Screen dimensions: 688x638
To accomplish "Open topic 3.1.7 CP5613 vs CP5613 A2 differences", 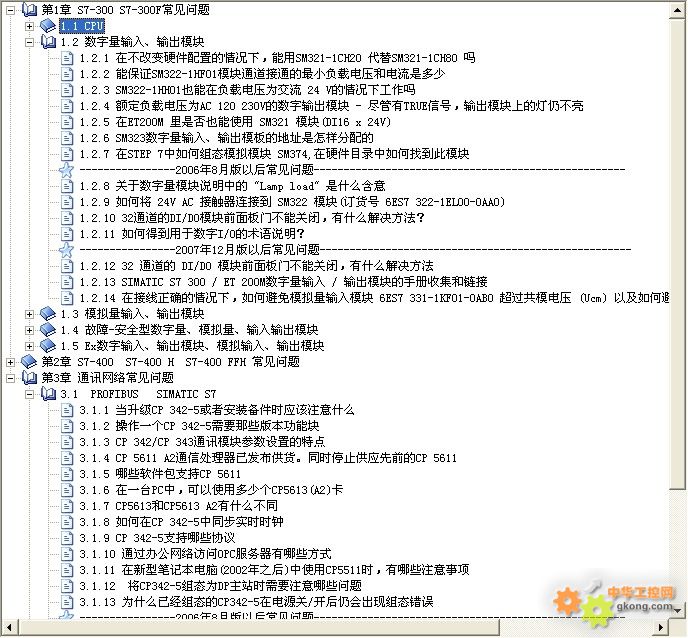I will tap(178, 506).
